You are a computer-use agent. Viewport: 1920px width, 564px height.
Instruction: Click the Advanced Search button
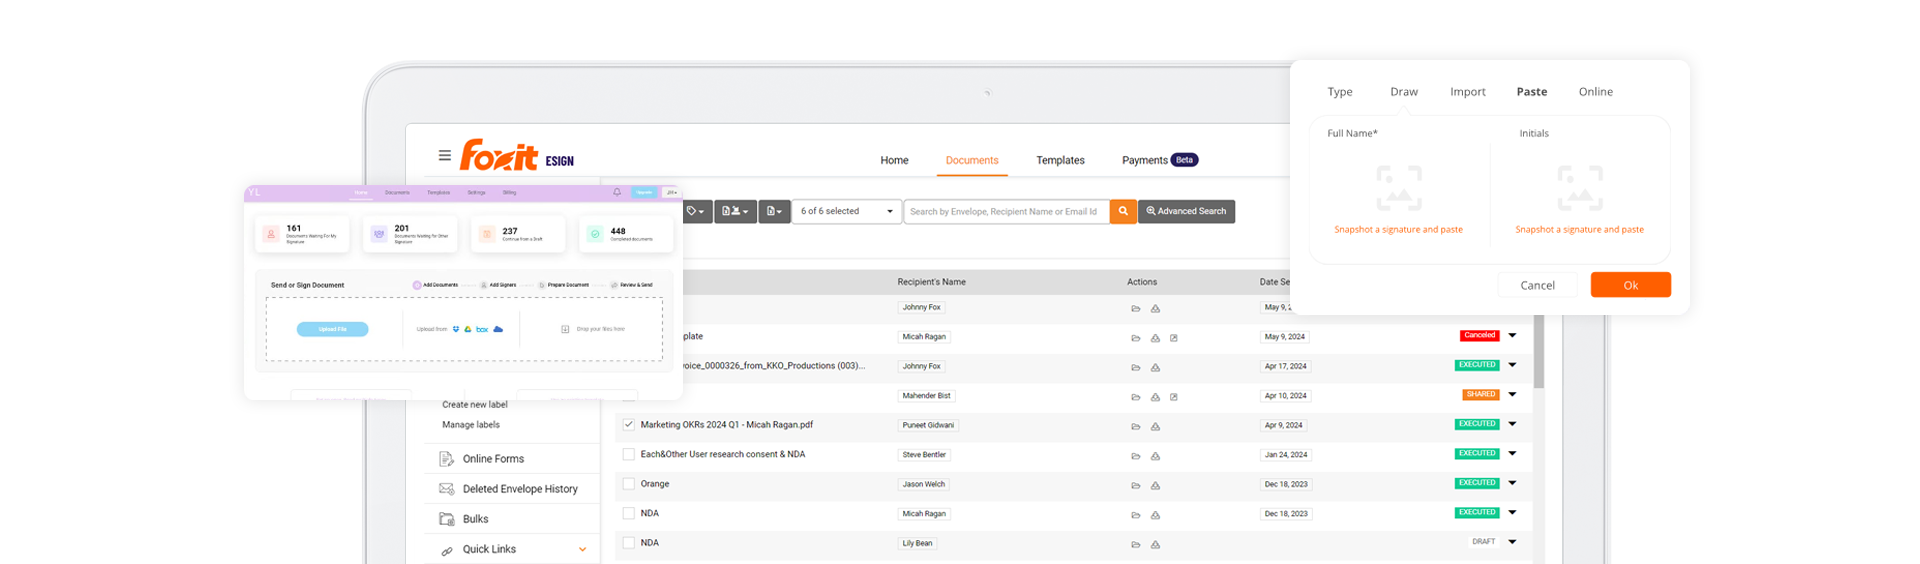(x=1186, y=211)
